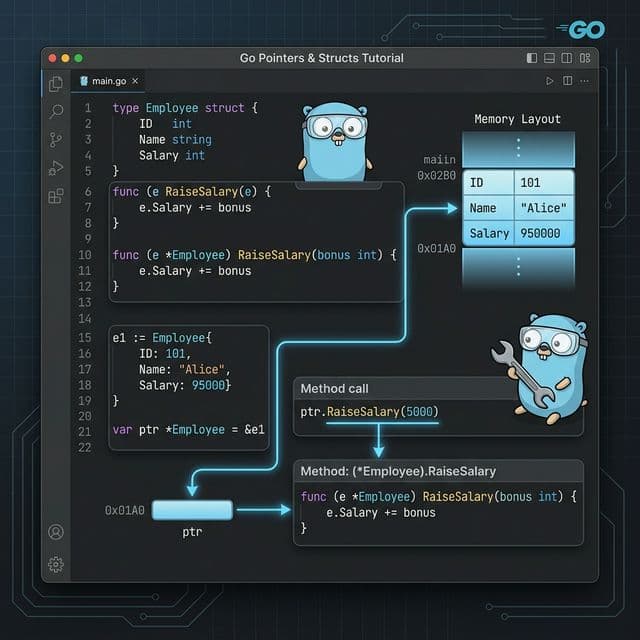Image resolution: width=640 pixels, height=640 pixels.
Task: Click 'e.Salary += bonus' on line 11
Action: (x=195, y=271)
